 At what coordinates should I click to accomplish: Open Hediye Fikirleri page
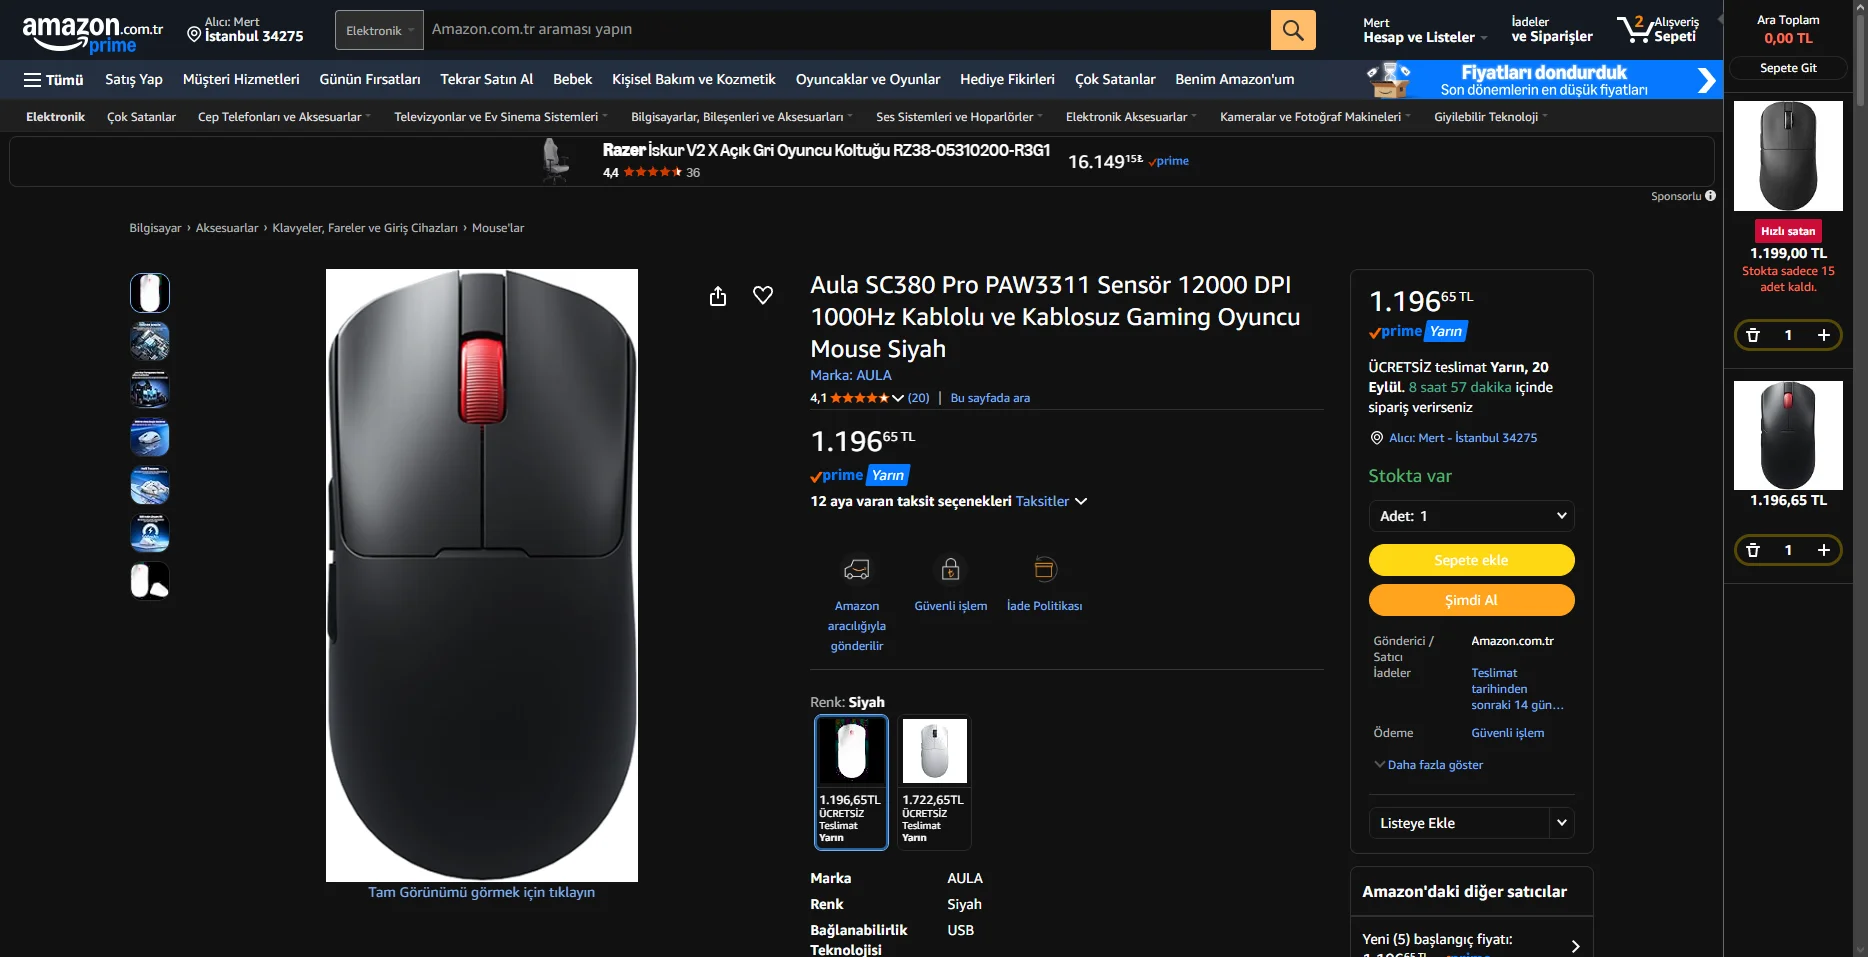click(x=1007, y=79)
